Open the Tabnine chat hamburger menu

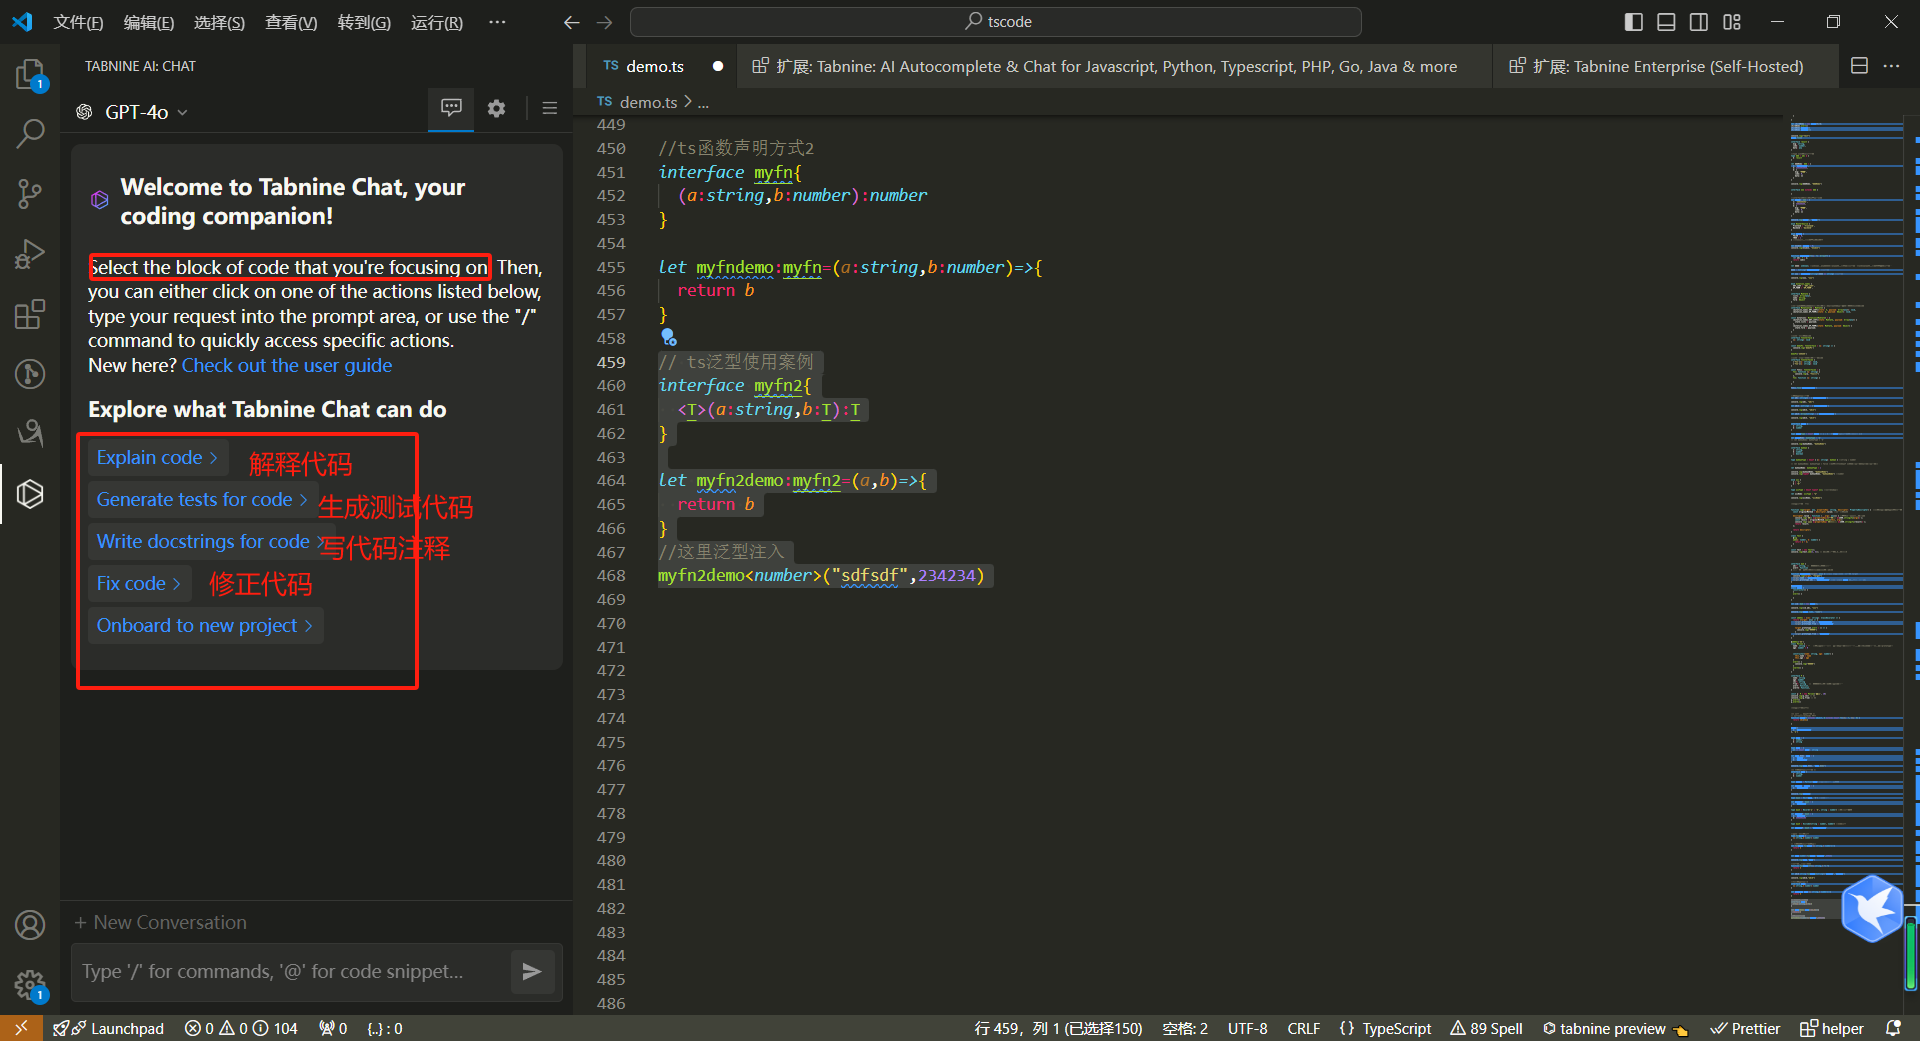[x=549, y=108]
